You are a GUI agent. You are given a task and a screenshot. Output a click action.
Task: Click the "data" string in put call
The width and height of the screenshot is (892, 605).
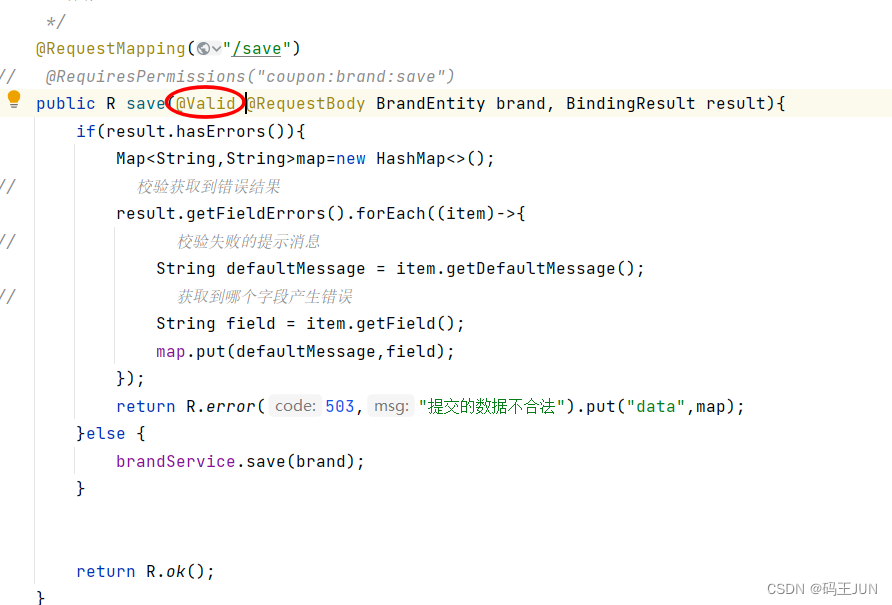pyautogui.click(x=655, y=406)
